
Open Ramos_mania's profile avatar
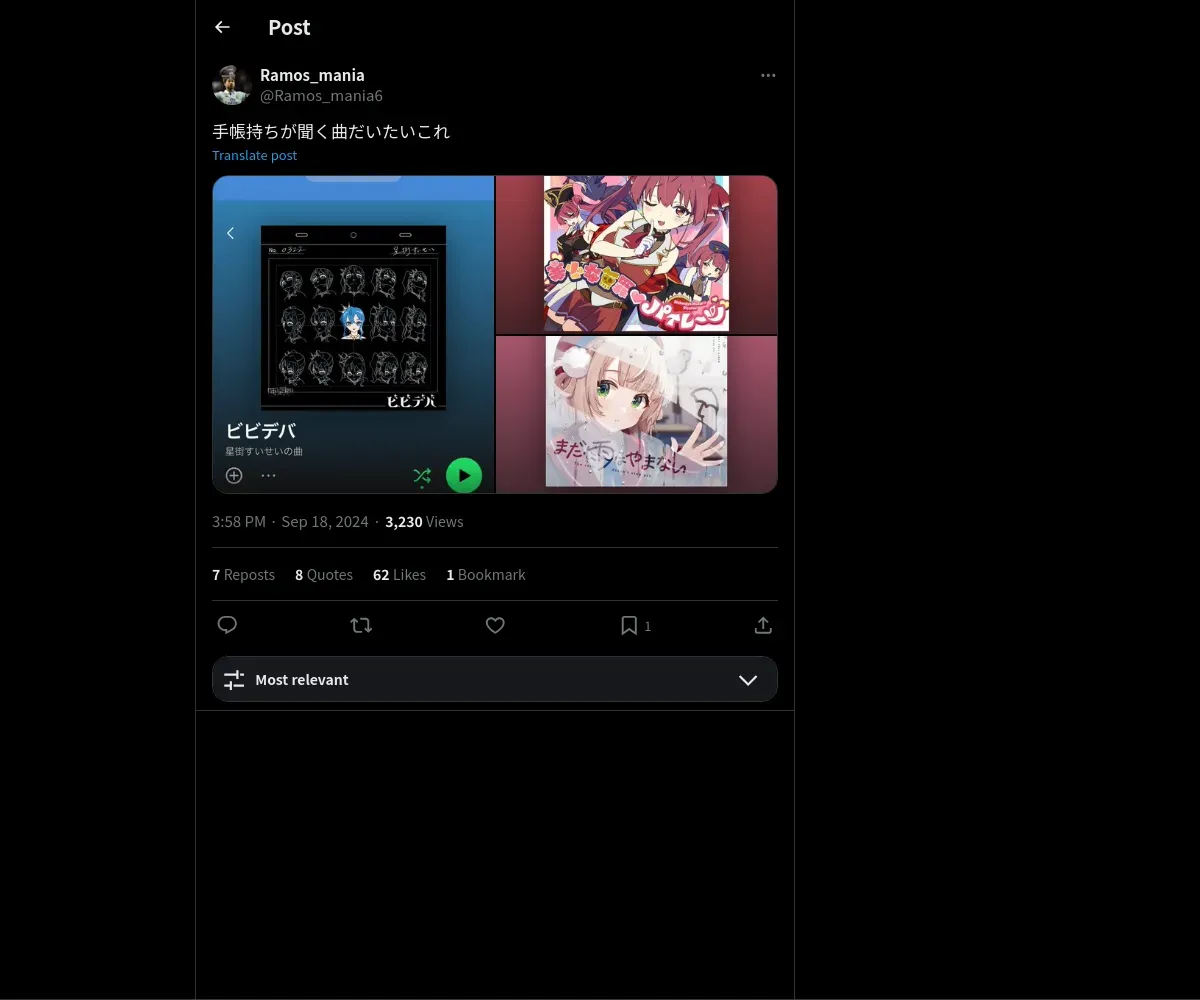pyautogui.click(x=231, y=85)
